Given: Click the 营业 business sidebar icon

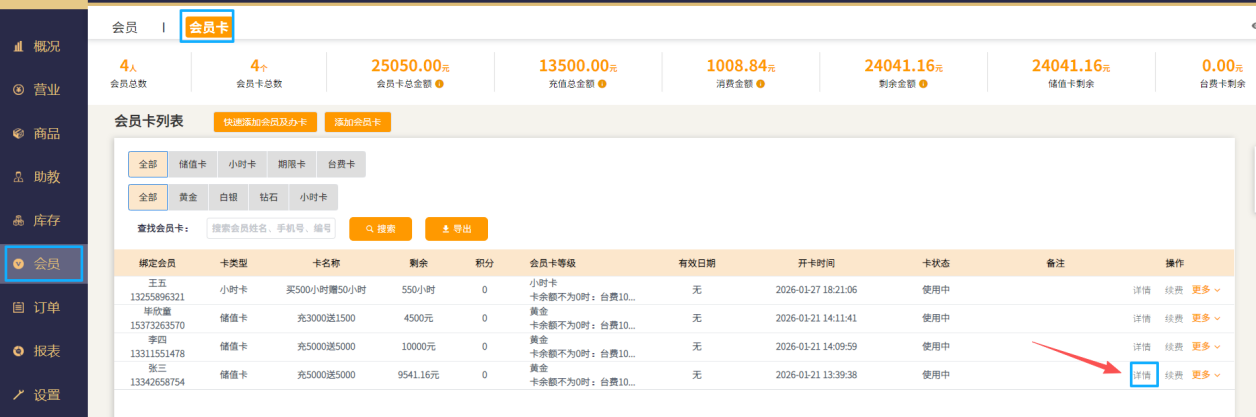Looking at the screenshot, I should point(18,90).
